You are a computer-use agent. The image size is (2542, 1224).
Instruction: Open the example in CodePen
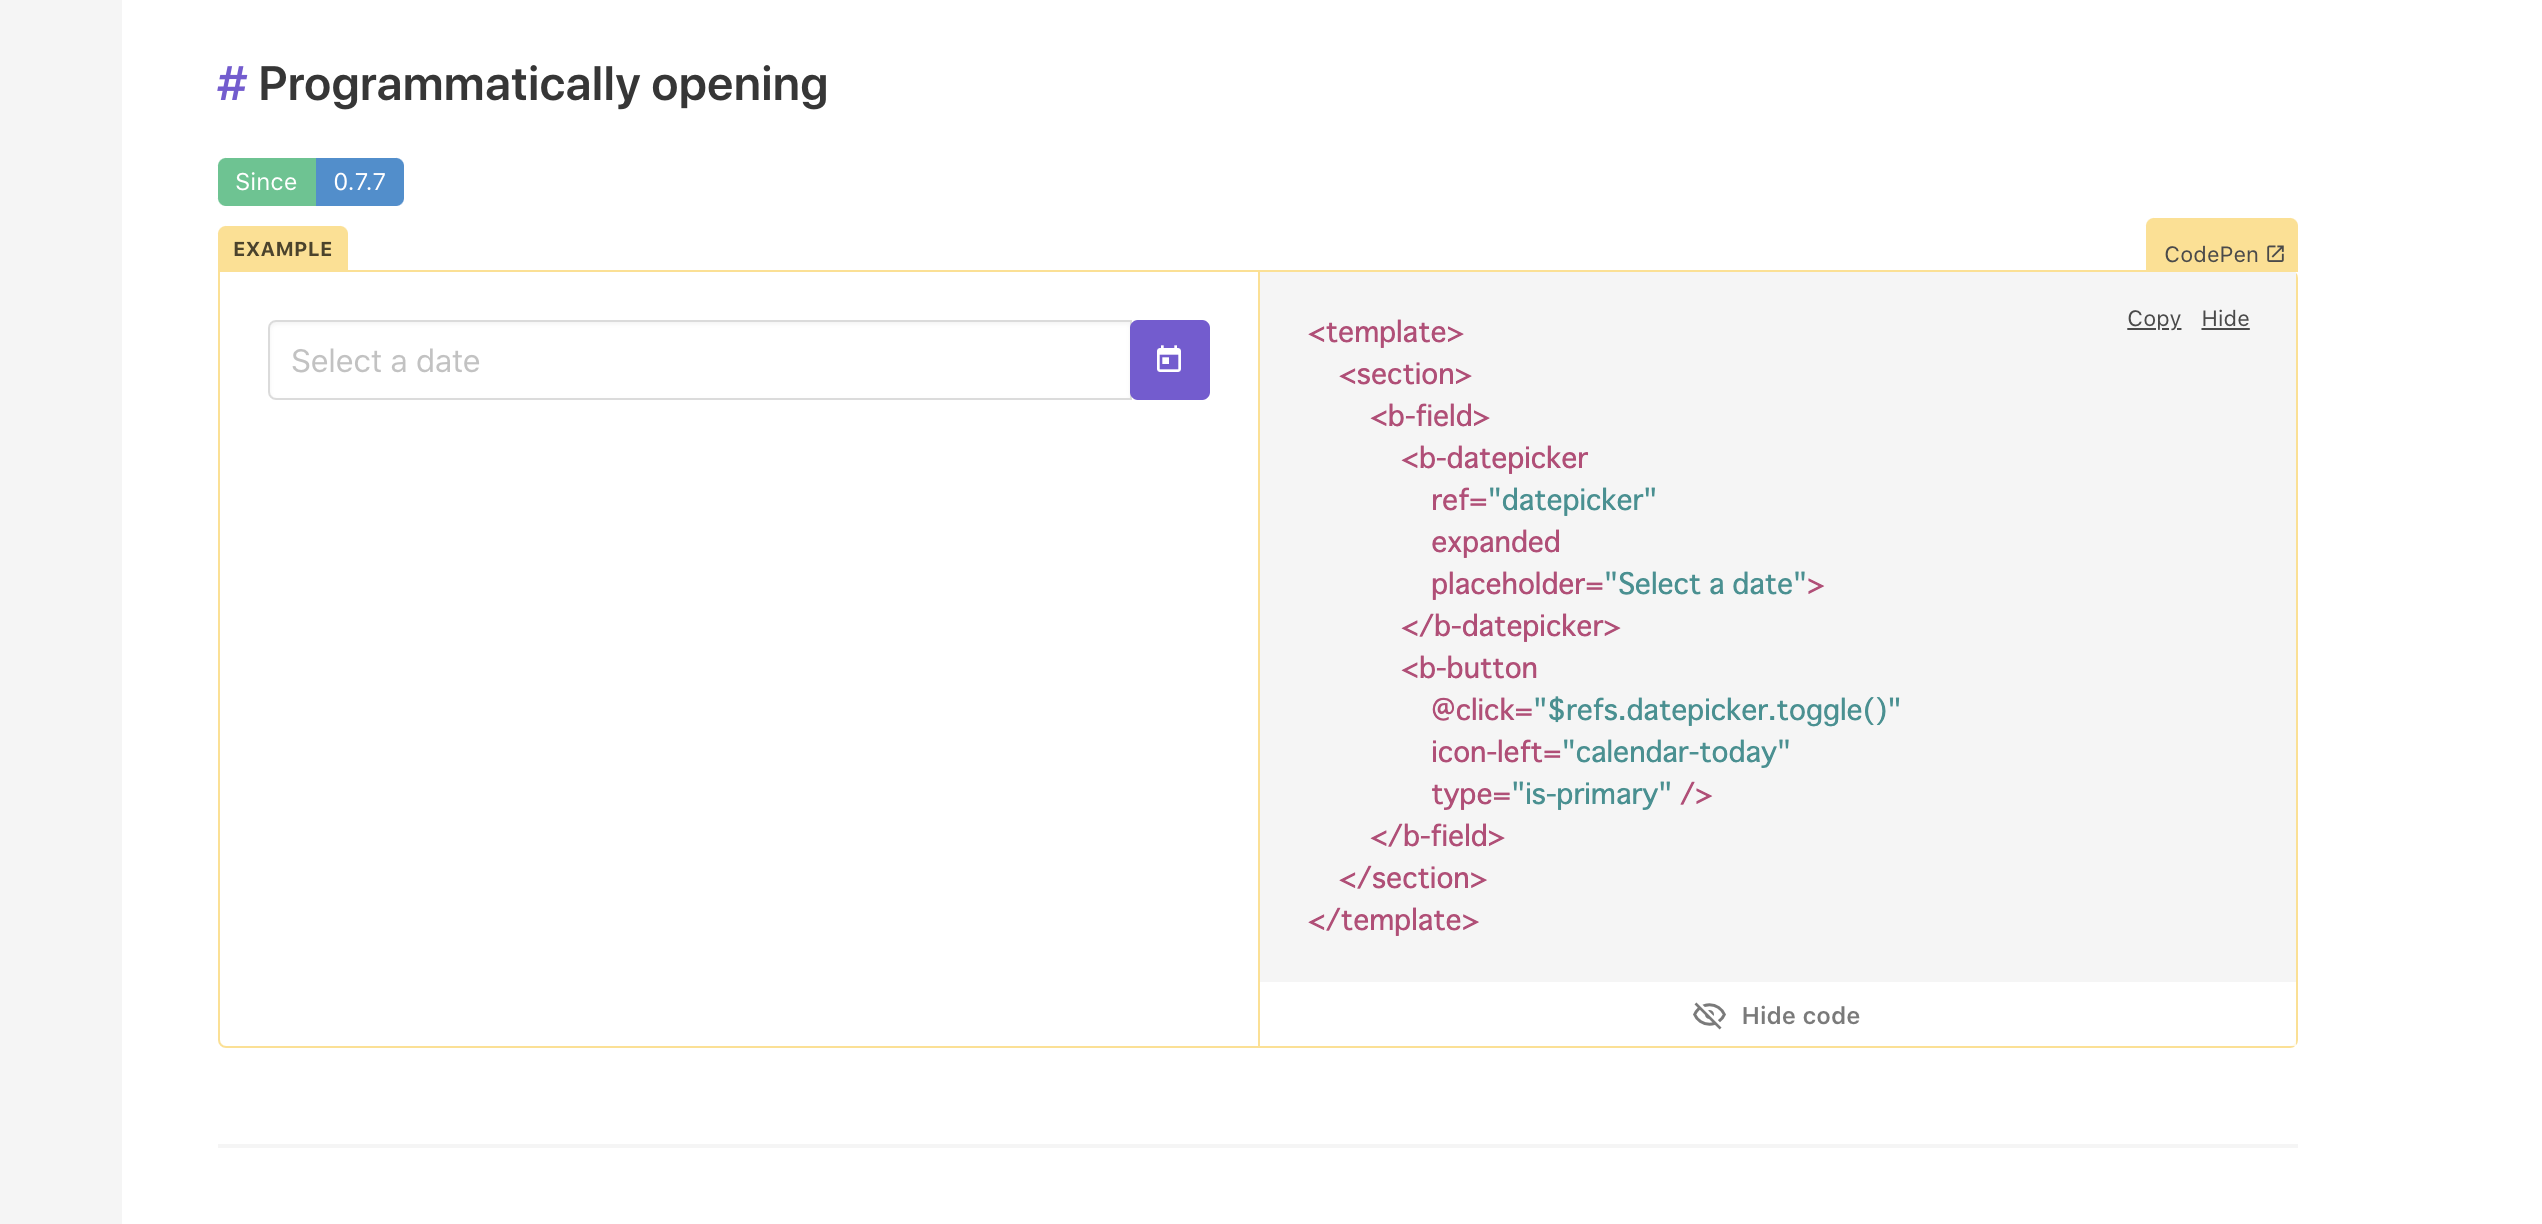point(2211,254)
